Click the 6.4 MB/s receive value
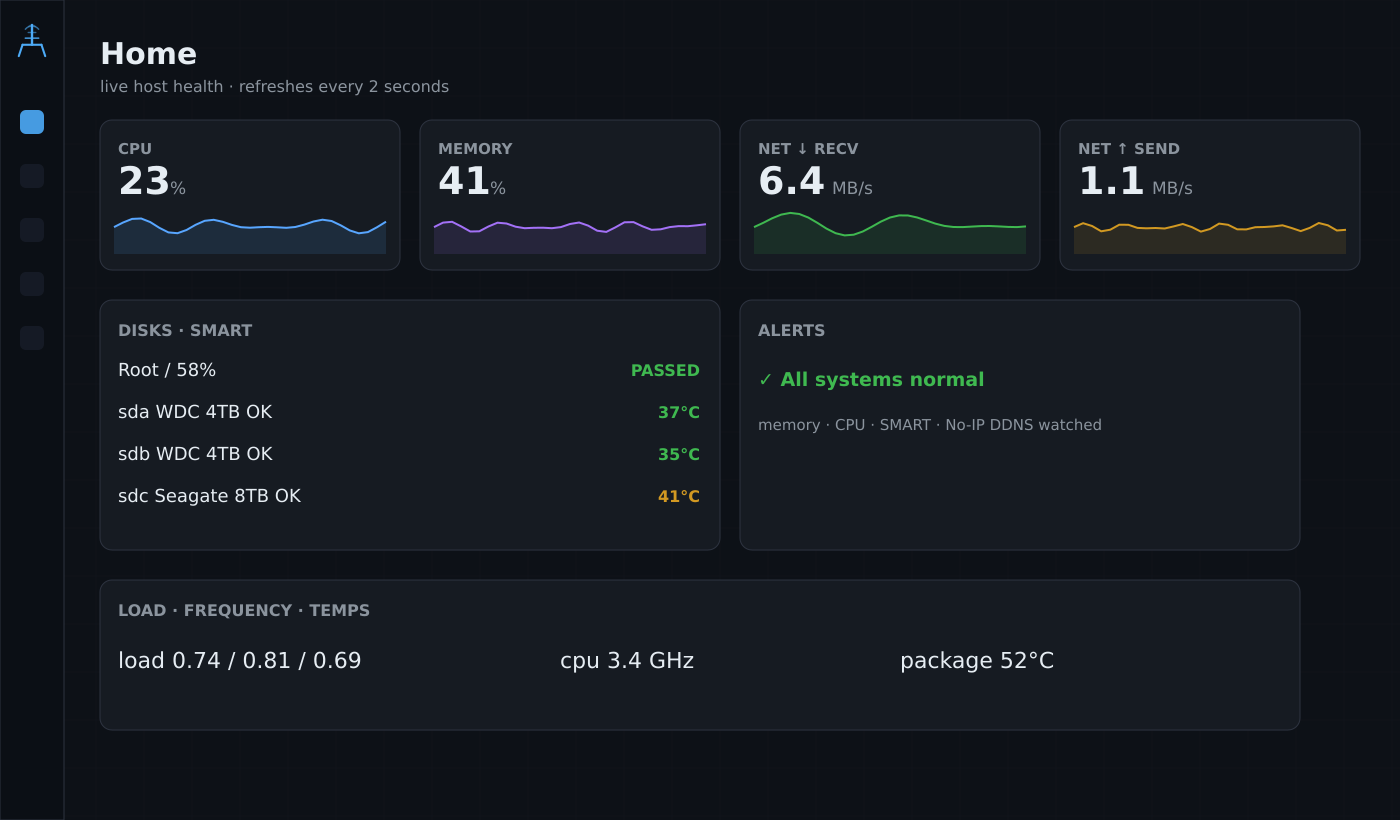Image resolution: width=1400 pixels, height=820 pixels. (x=815, y=182)
